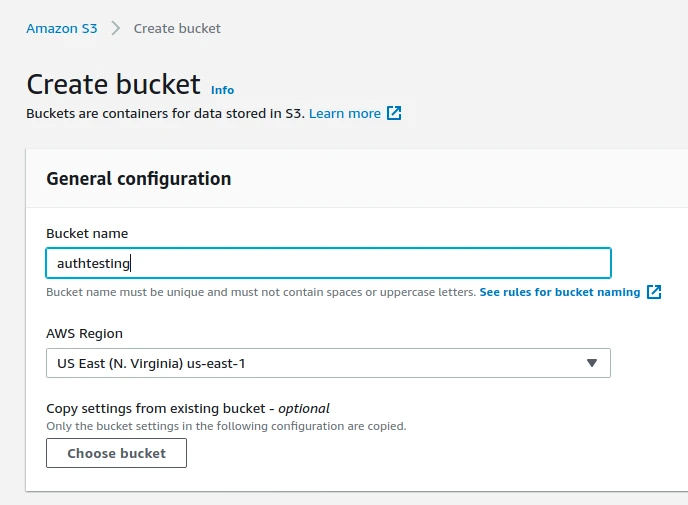
Task: Focus the Bucket name input field
Action: pos(328,263)
